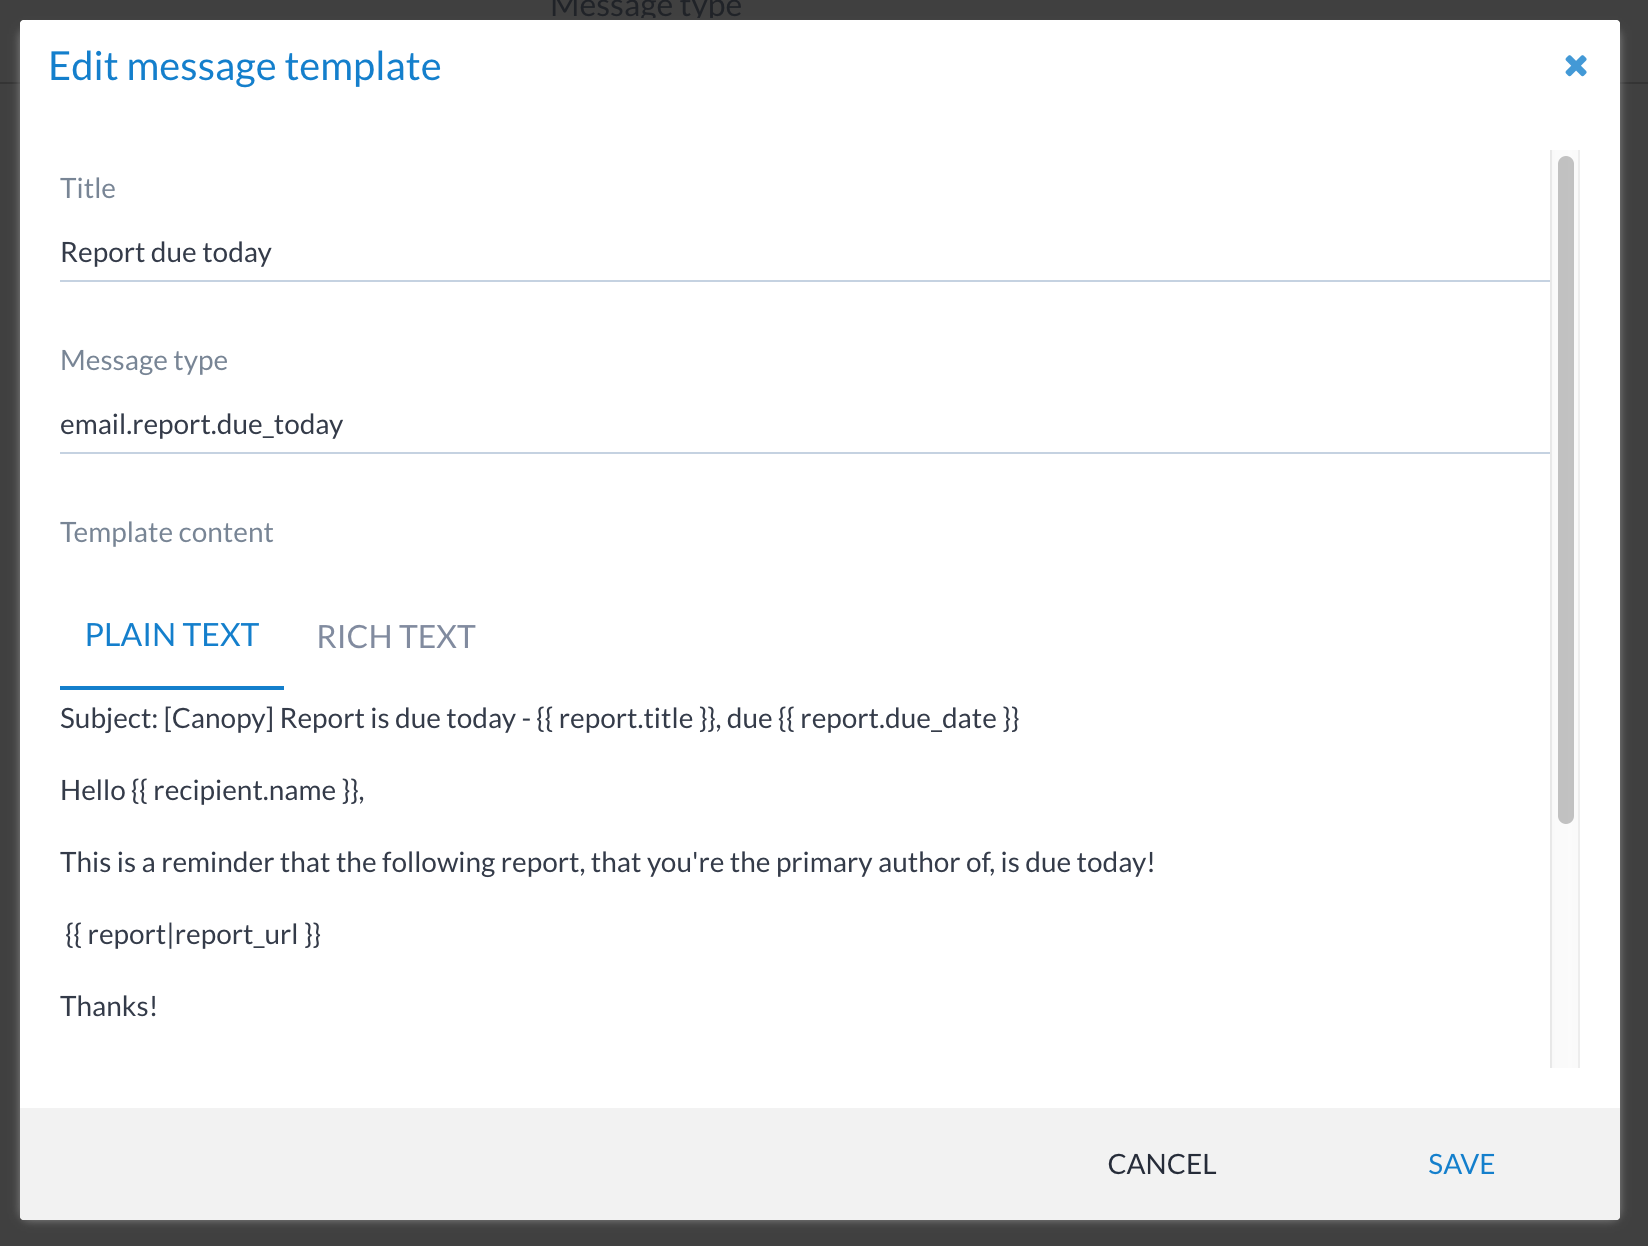This screenshot has height=1246, width=1648.
Task: Click the "{{ recipient.name }}" placeholder
Action: (x=246, y=791)
